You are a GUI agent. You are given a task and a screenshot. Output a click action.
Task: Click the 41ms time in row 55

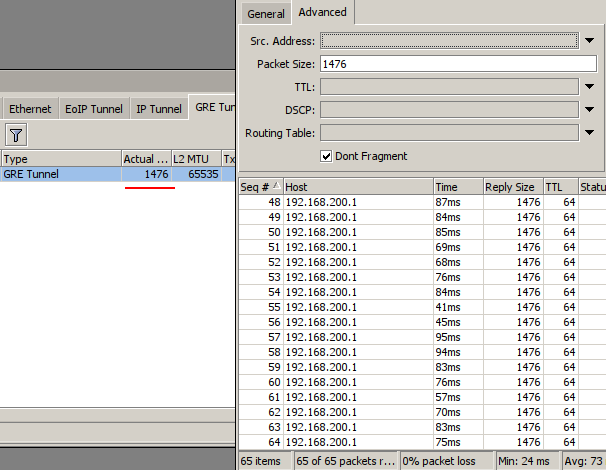448,307
